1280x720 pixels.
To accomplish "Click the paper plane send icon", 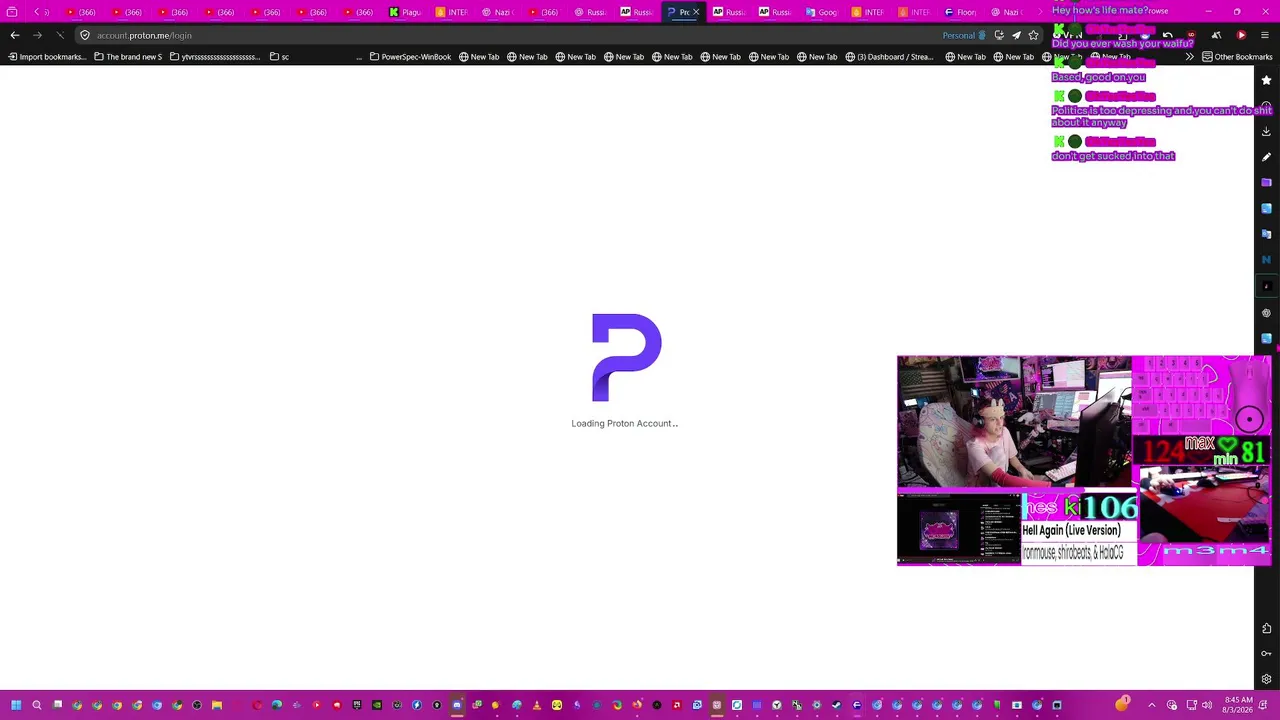I will pos(1016,35).
